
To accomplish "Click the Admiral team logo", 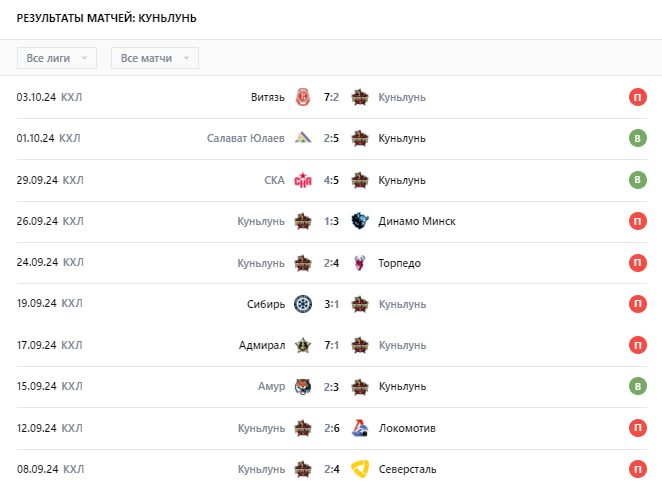I will click(303, 346).
